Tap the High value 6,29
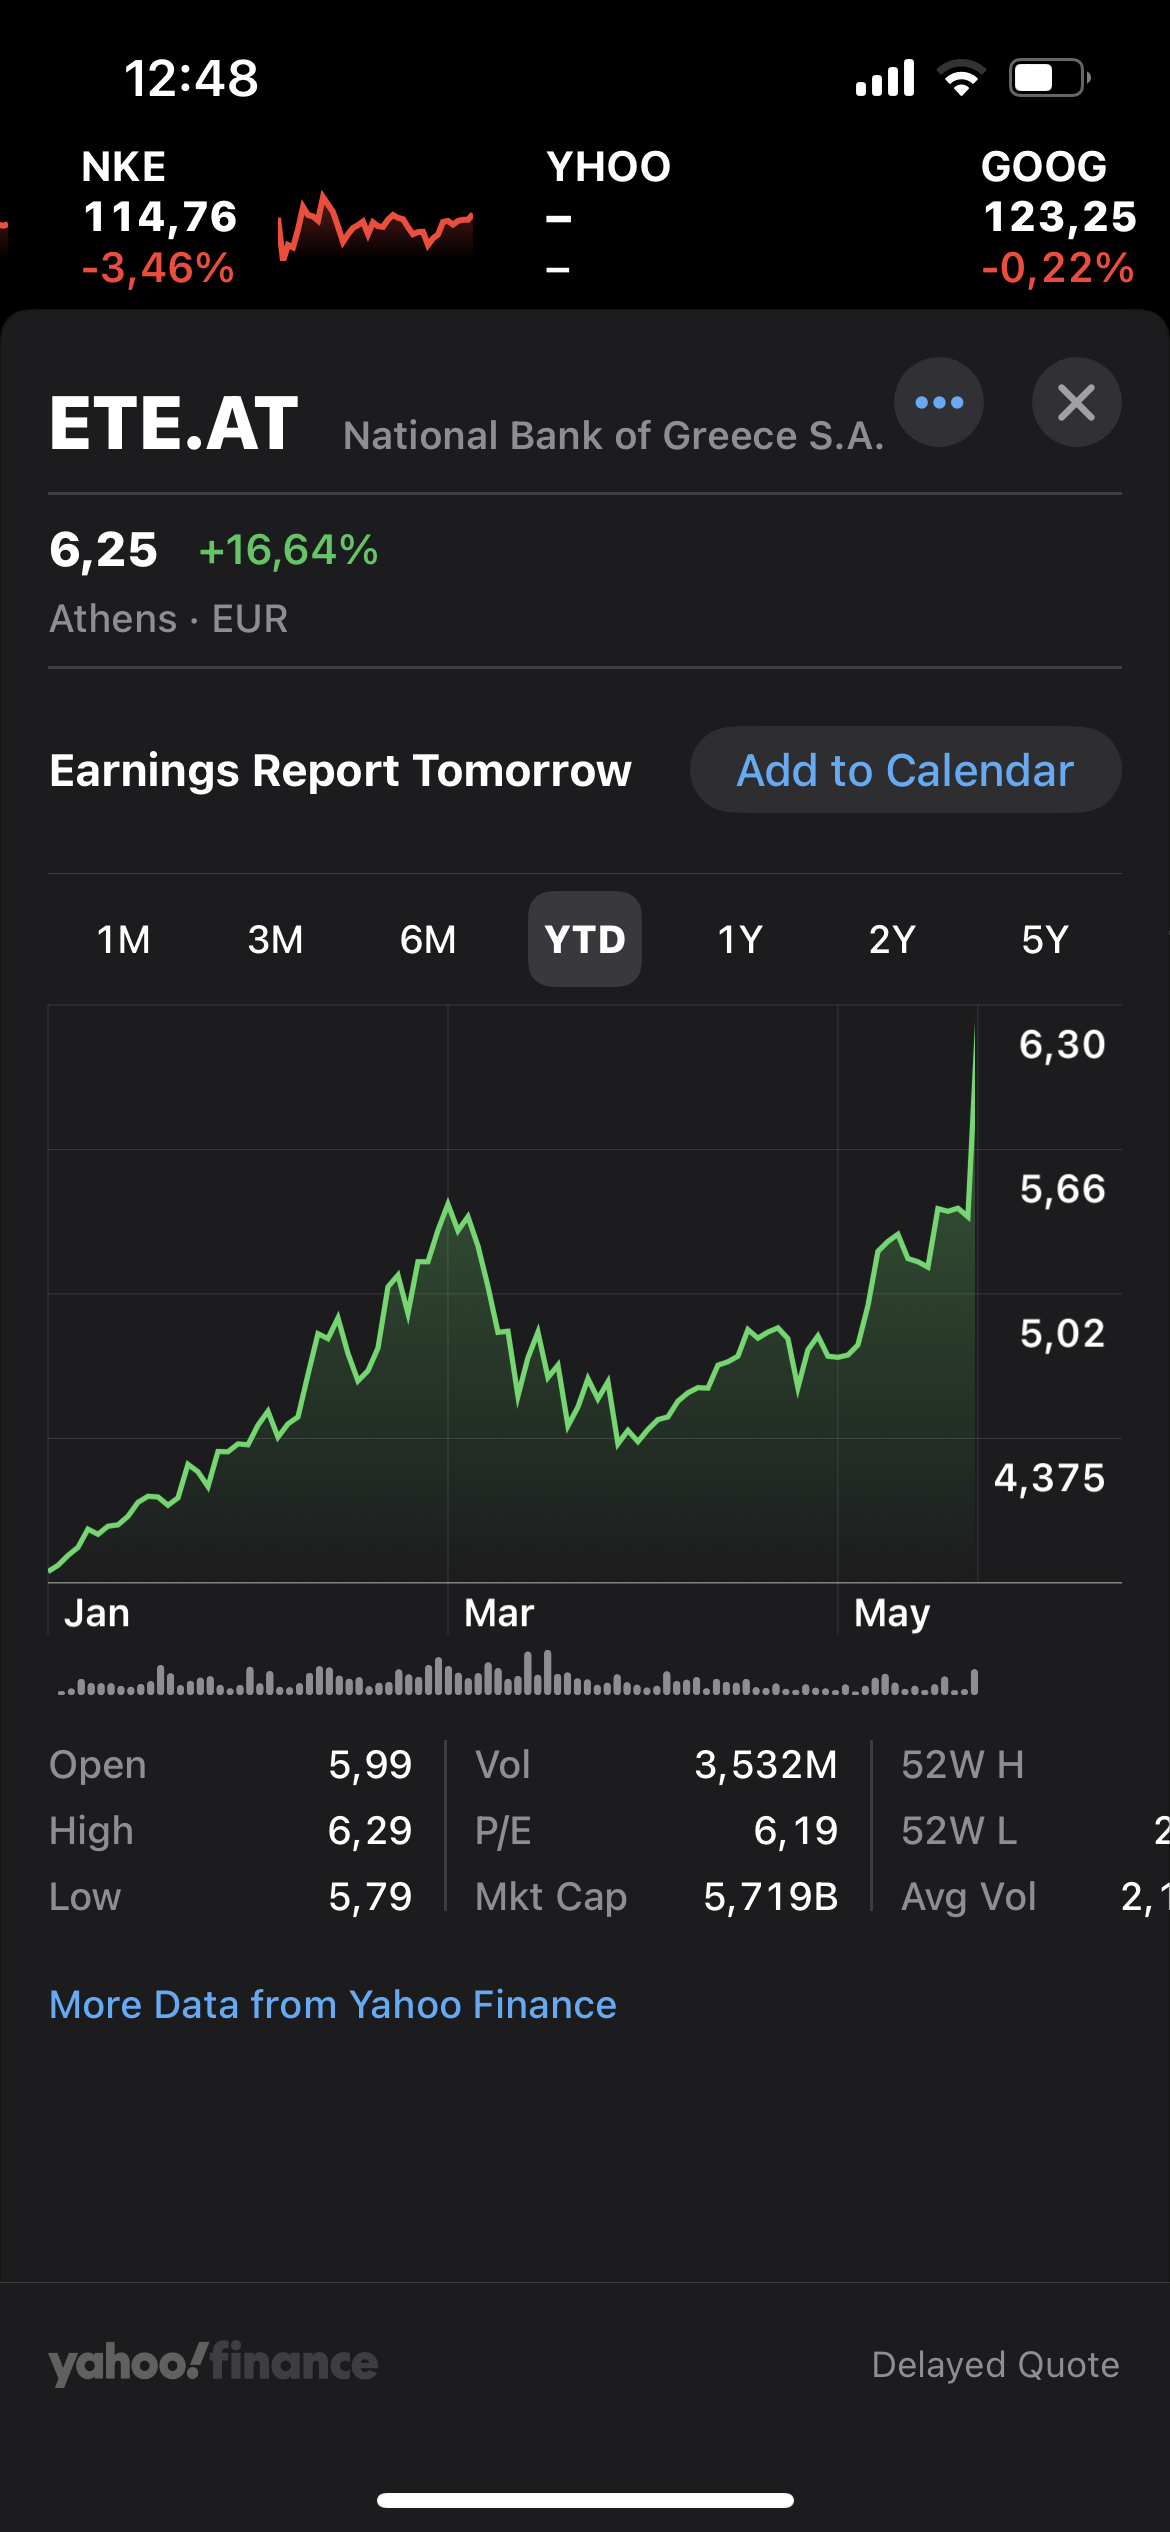 click(x=370, y=1831)
